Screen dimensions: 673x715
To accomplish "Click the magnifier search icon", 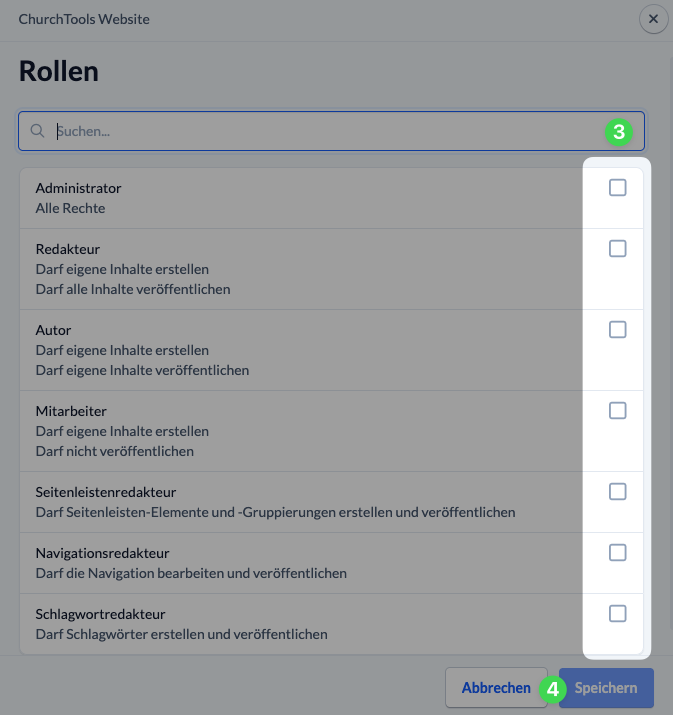I will coord(38,131).
